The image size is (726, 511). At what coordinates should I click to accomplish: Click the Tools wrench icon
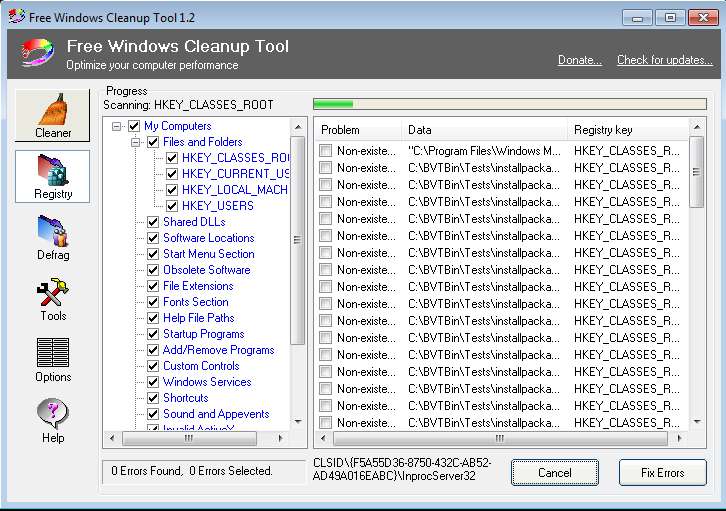click(53, 298)
